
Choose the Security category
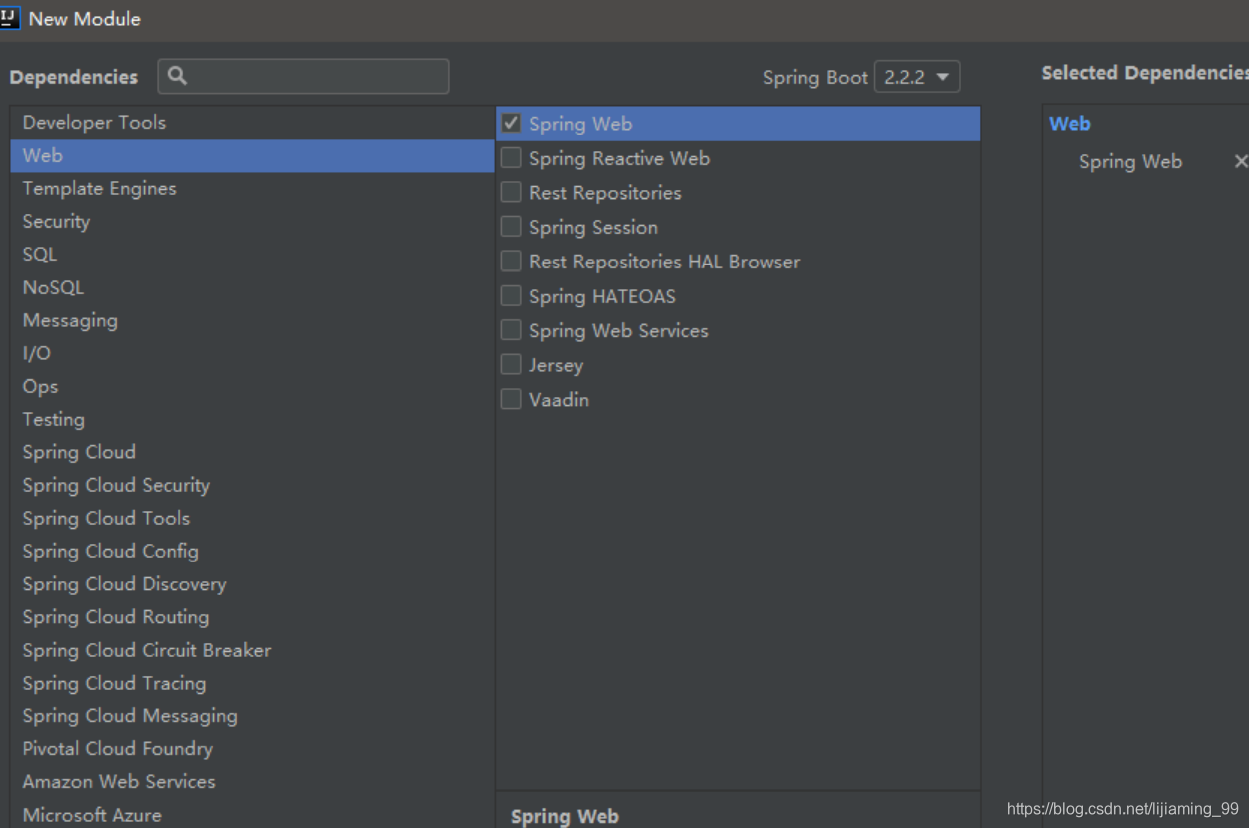click(x=252, y=221)
